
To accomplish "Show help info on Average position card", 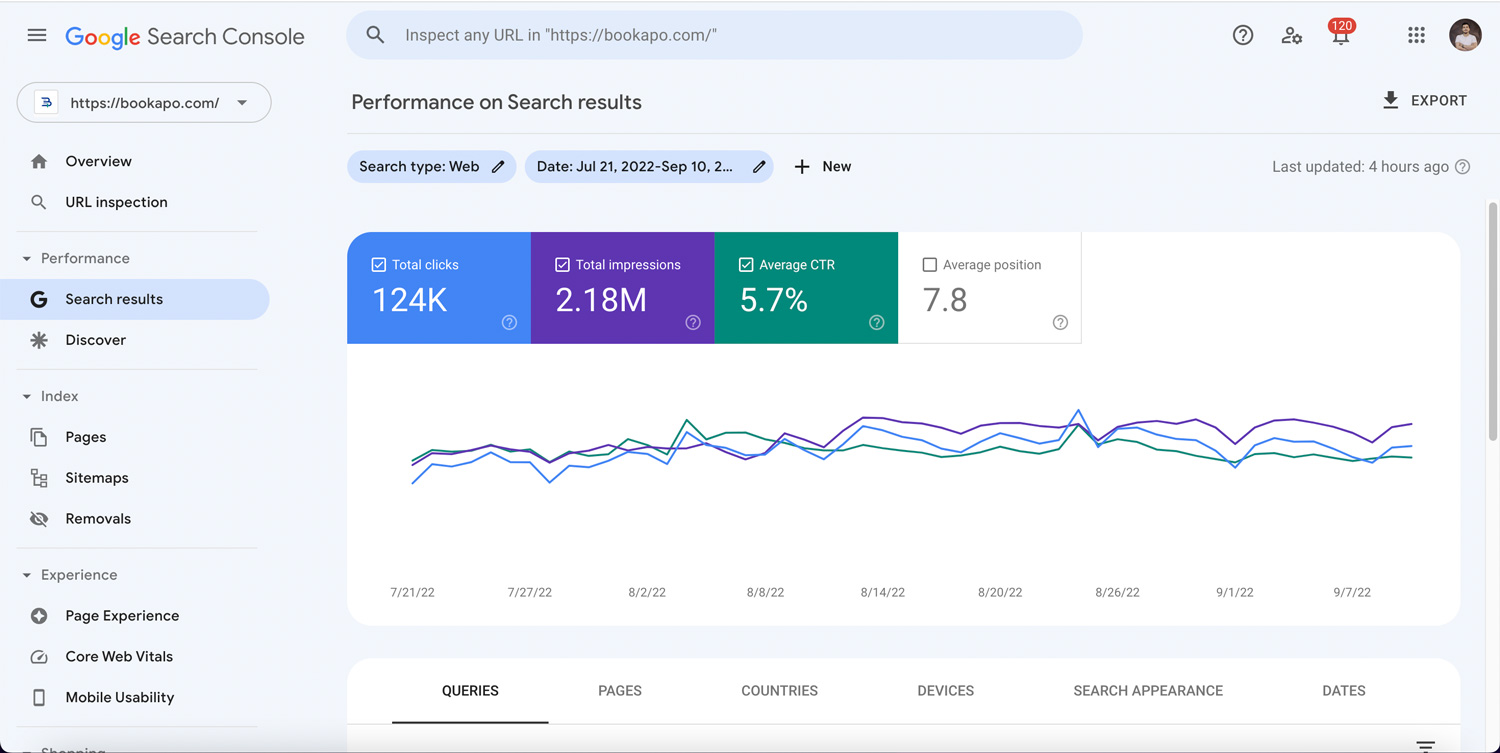I will coord(1060,322).
